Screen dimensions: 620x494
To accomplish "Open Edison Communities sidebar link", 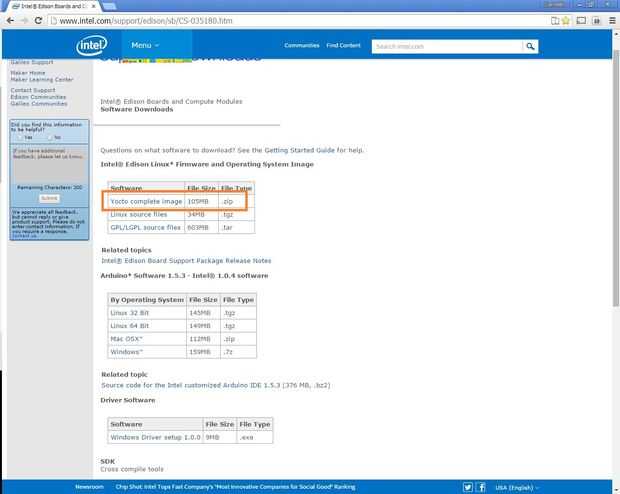I will [38, 97].
